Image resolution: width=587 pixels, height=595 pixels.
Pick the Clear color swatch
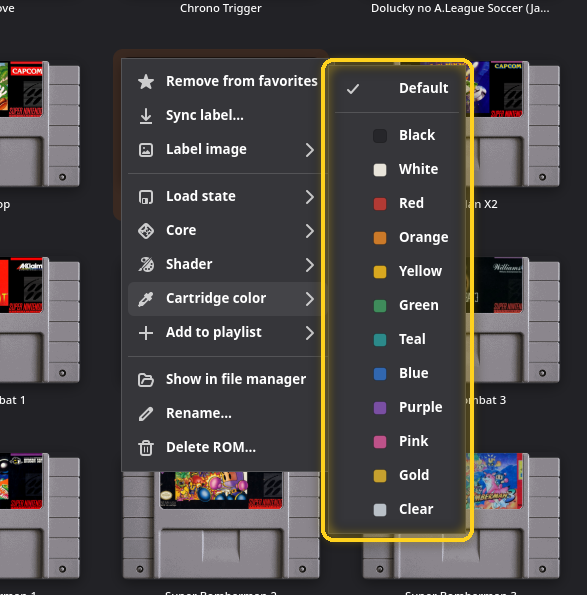coord(380,510)
